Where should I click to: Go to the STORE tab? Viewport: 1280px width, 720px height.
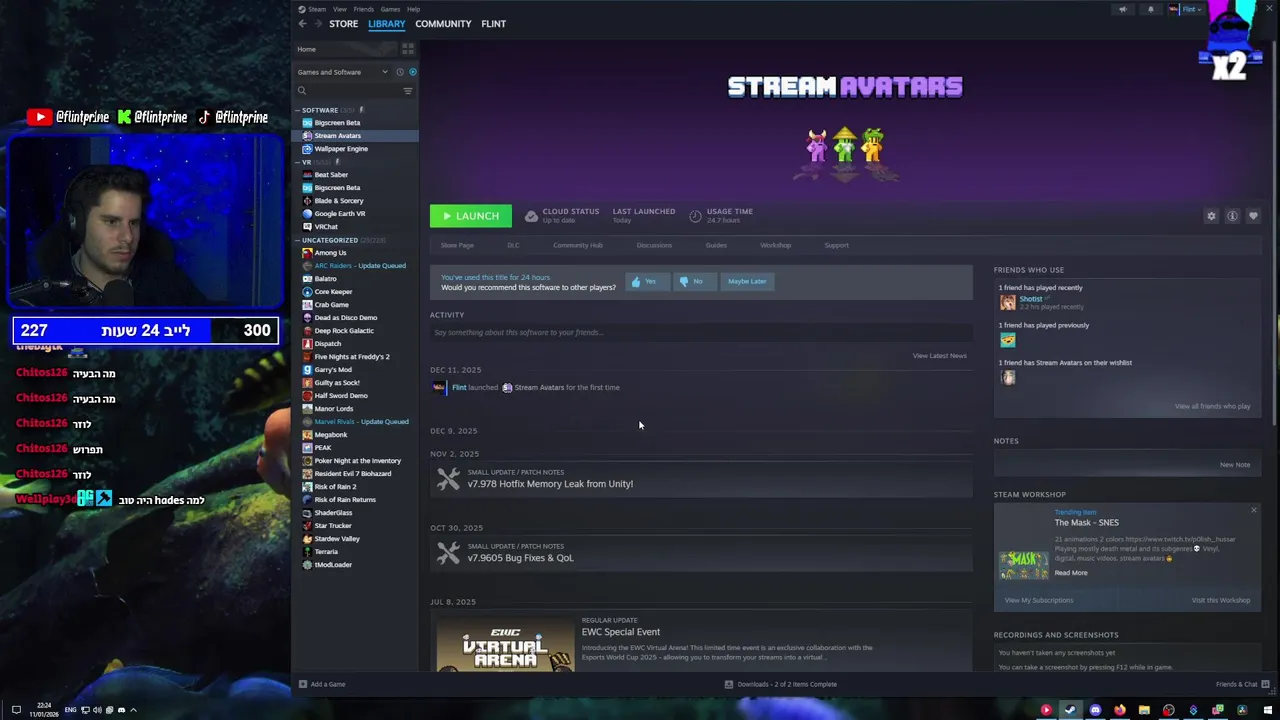(x=343, y=24)
